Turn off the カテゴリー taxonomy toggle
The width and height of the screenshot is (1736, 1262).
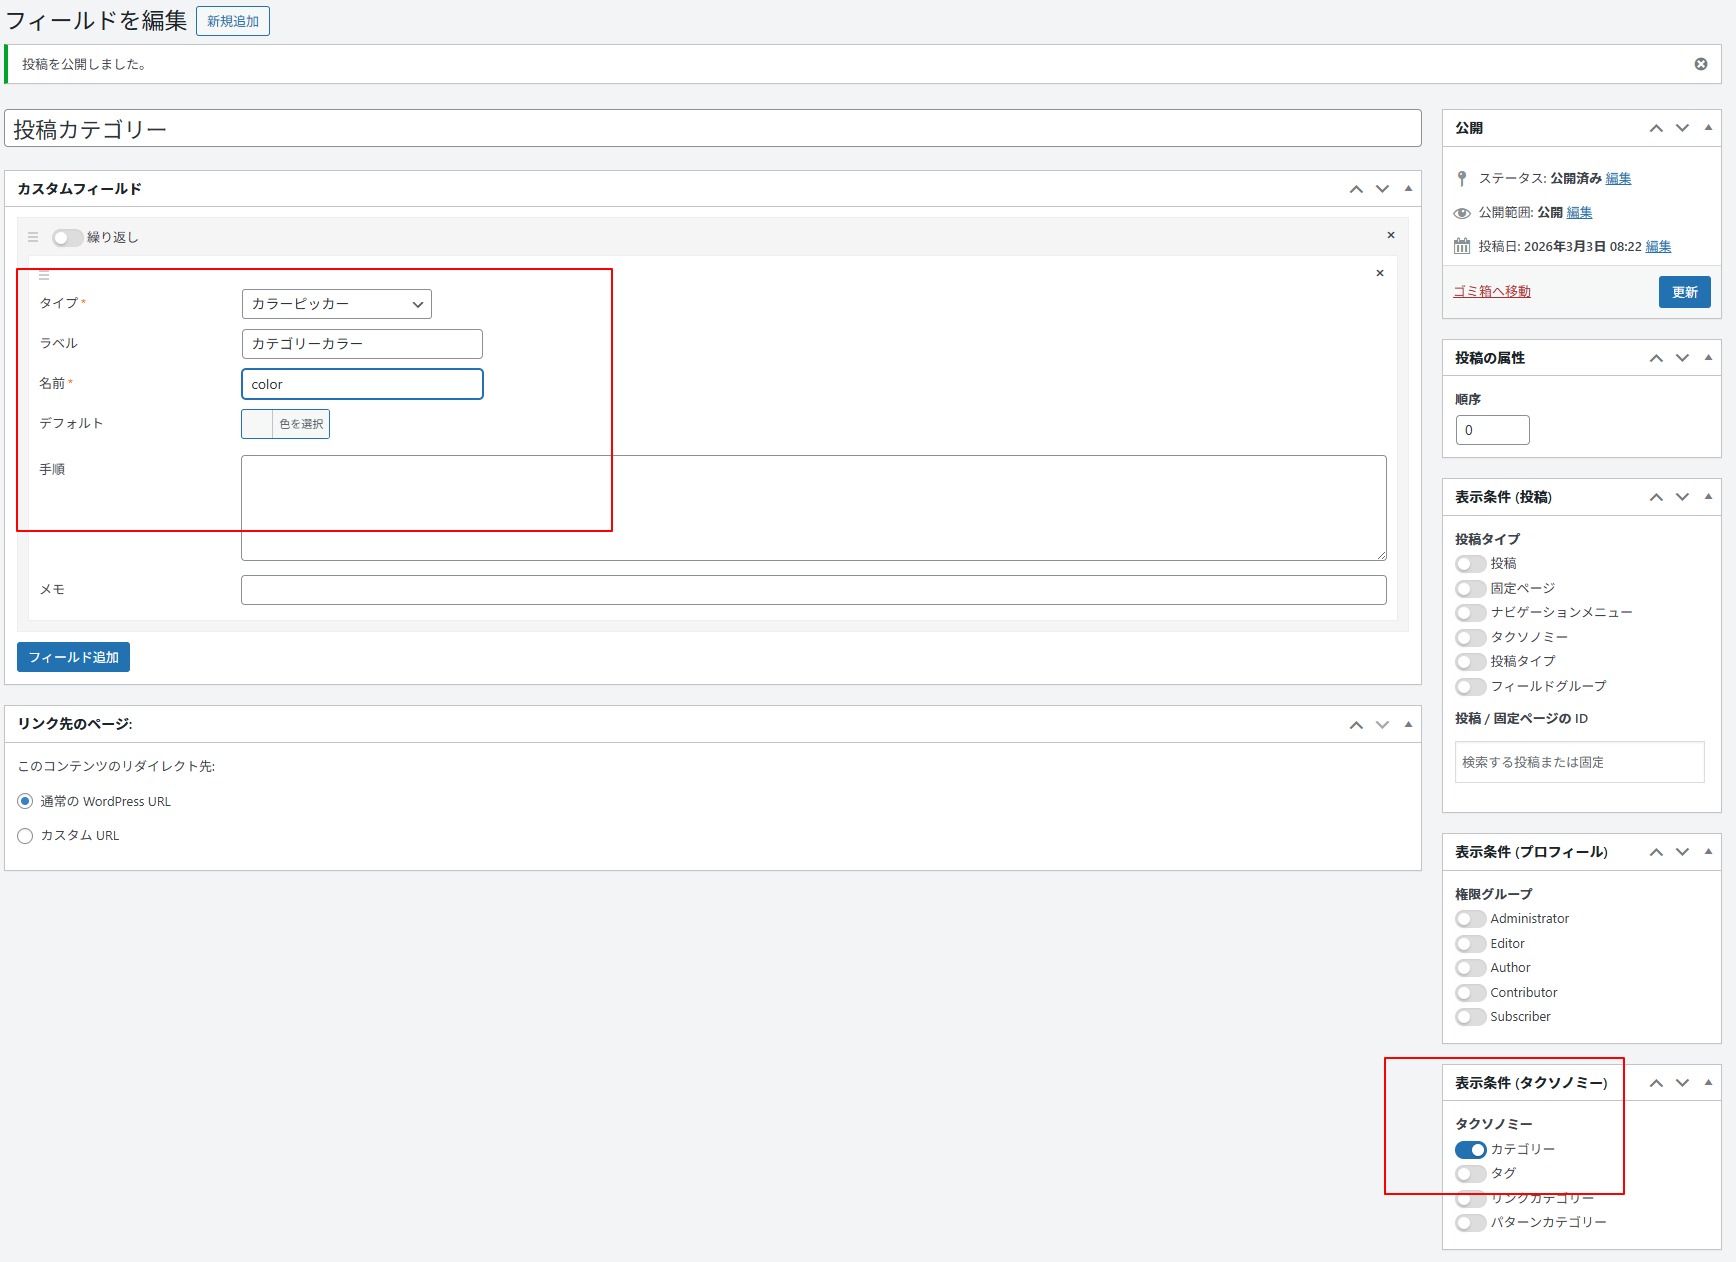point(1470,1149)
